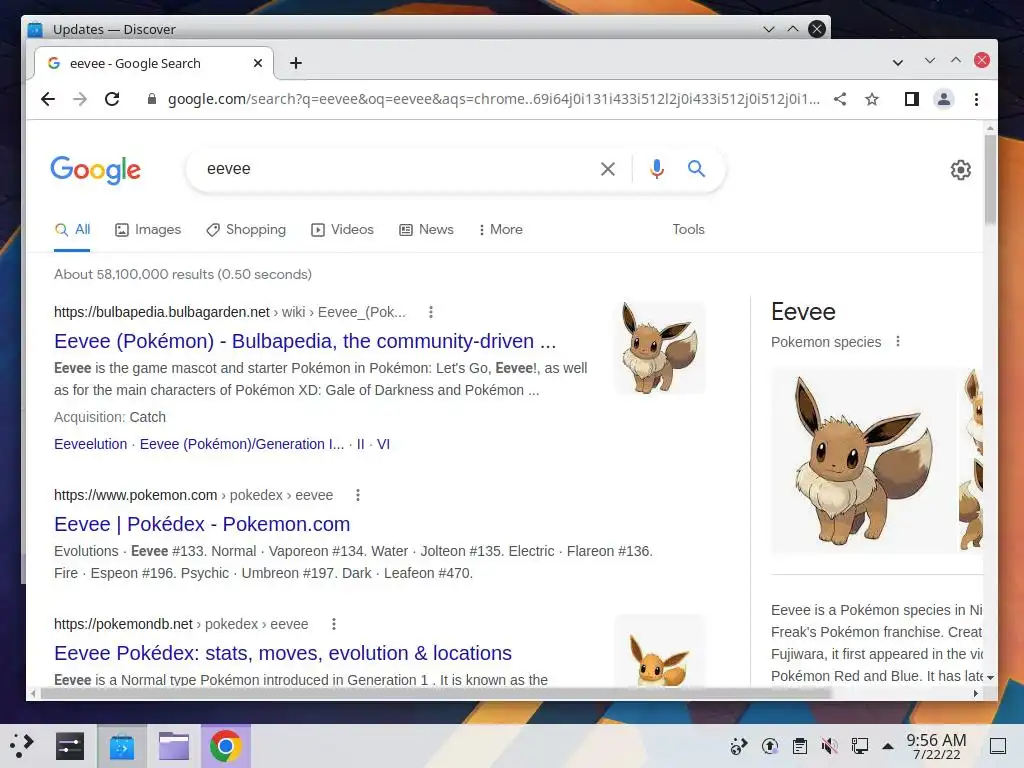Viewport: 1024px width, 768px height.
Task: Open Chrome side panel
Action: click(912, 99)
